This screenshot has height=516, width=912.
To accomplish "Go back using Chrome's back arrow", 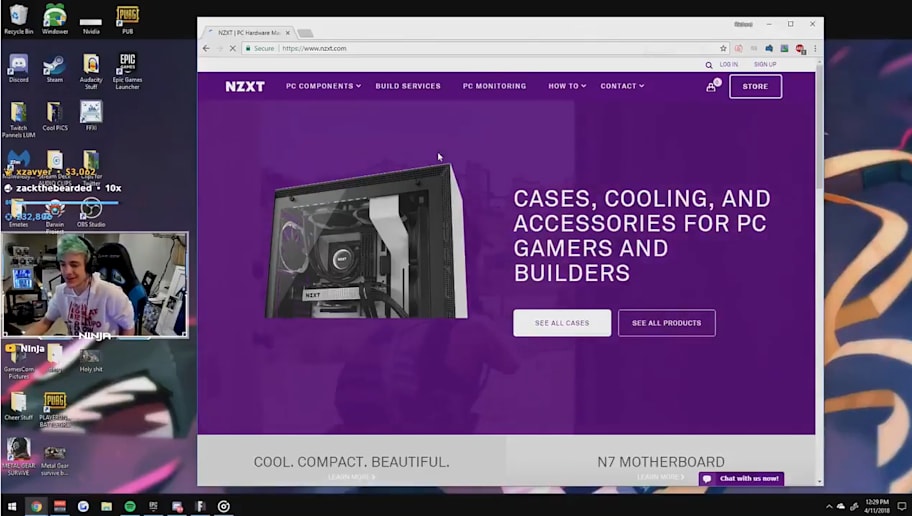I will click(206, 48).
